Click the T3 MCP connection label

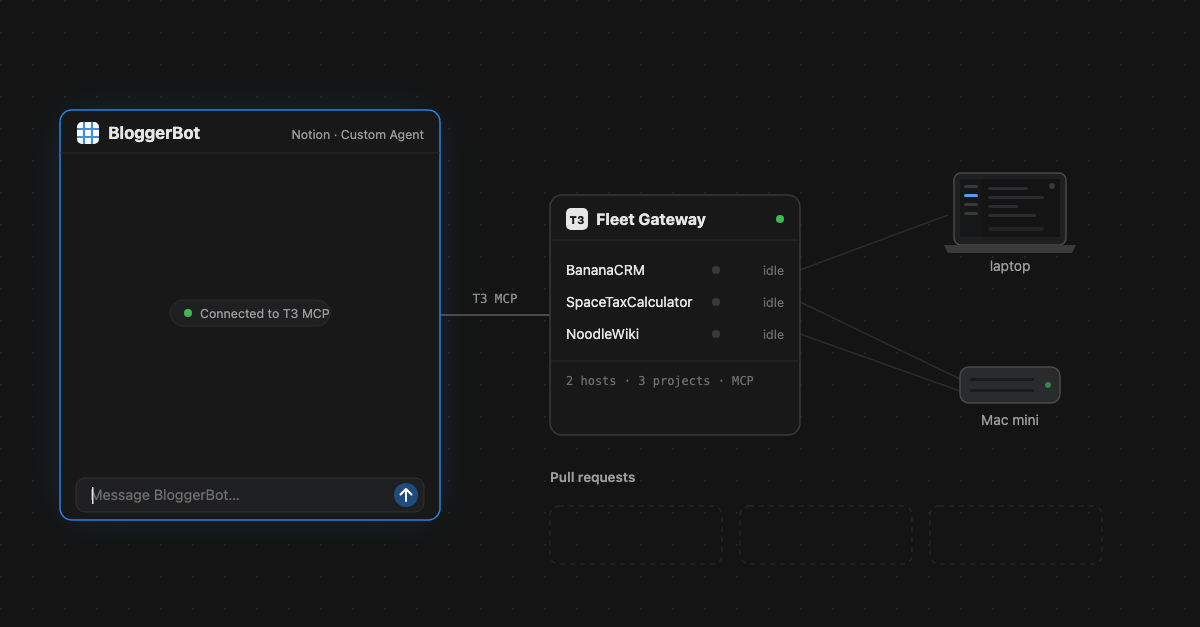(x=495, y=298)
